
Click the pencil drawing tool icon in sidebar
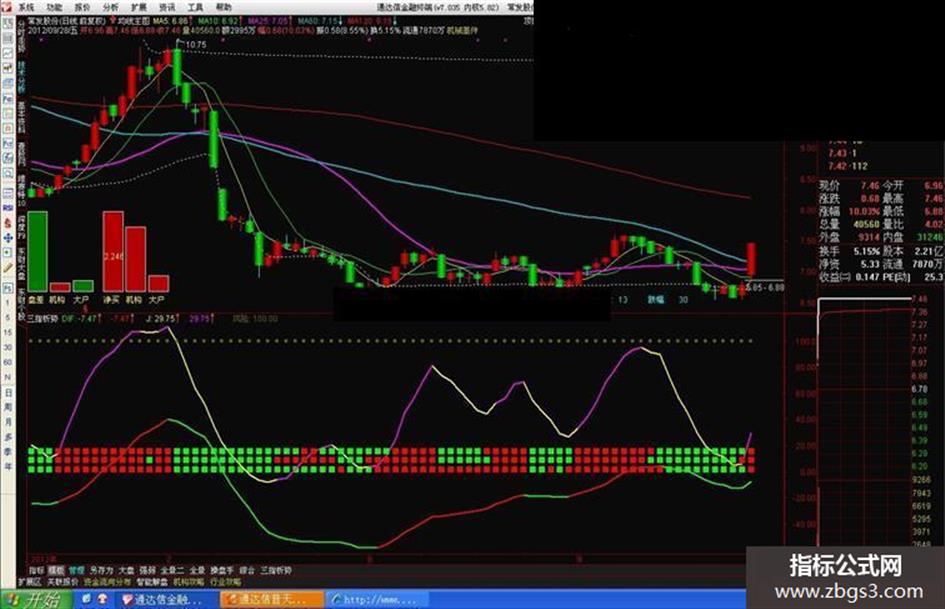click(x=8, y=267)
